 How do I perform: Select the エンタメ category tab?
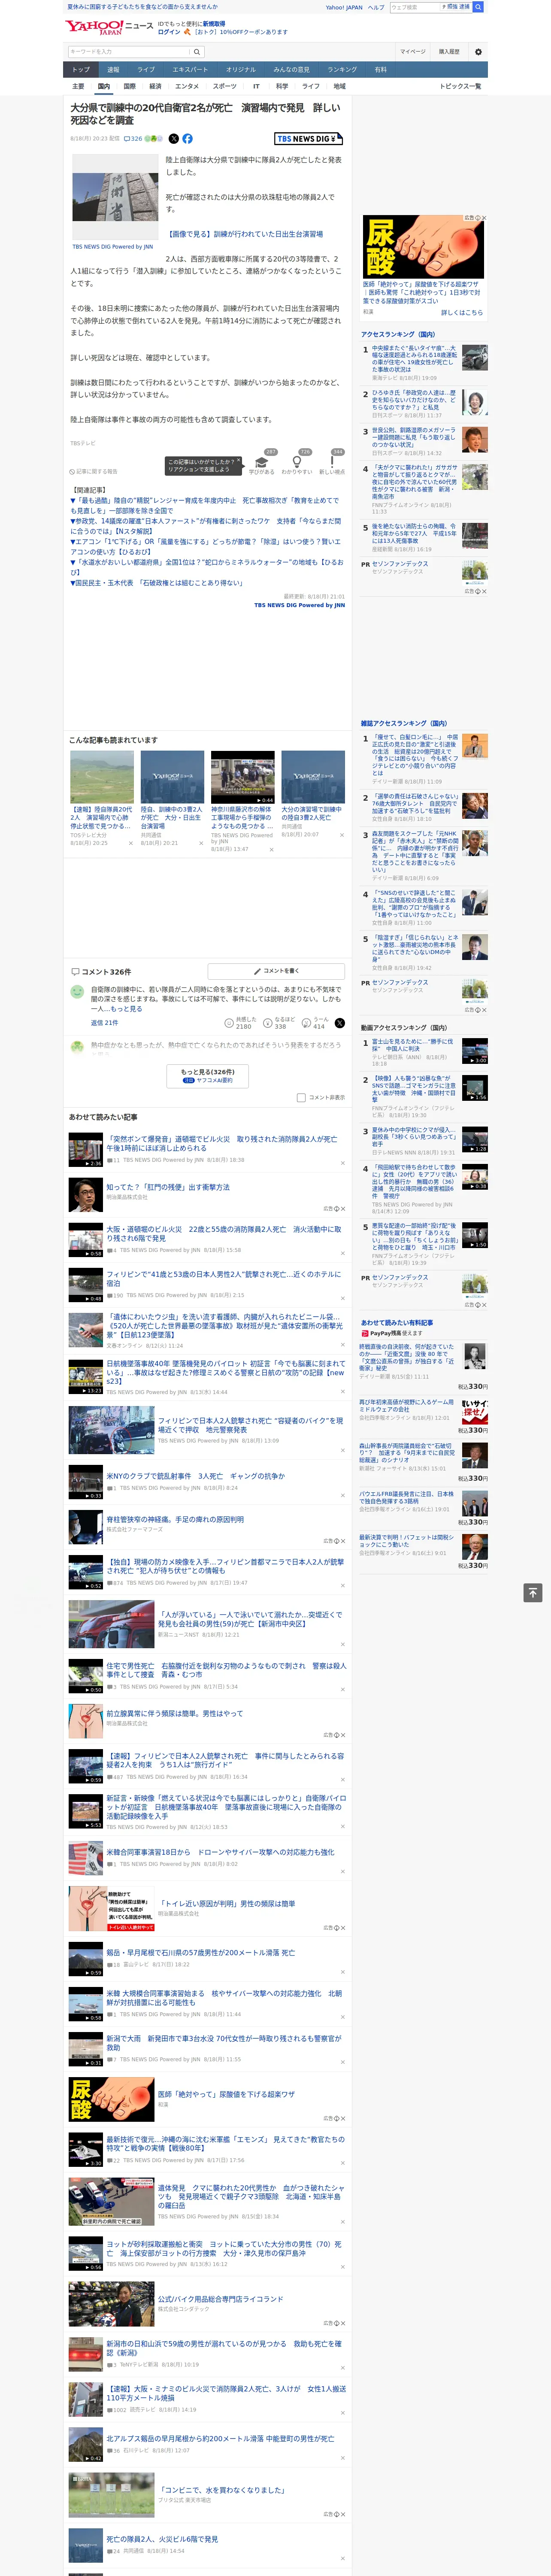click(x=187, y=87)
